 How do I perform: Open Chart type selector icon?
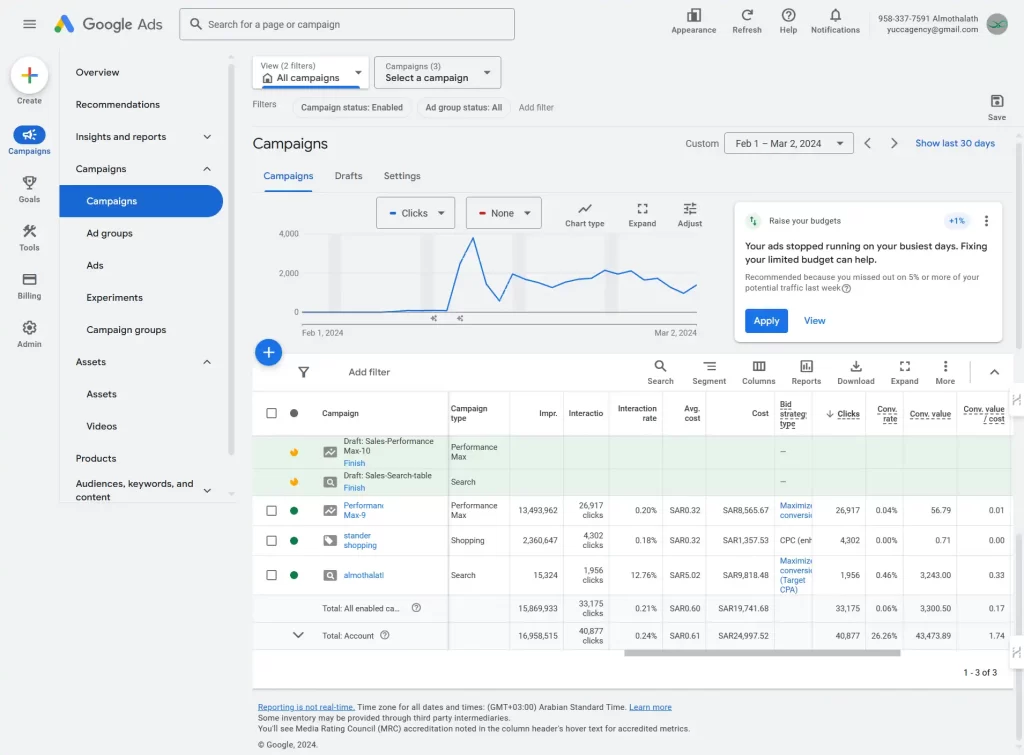[584, 209]
